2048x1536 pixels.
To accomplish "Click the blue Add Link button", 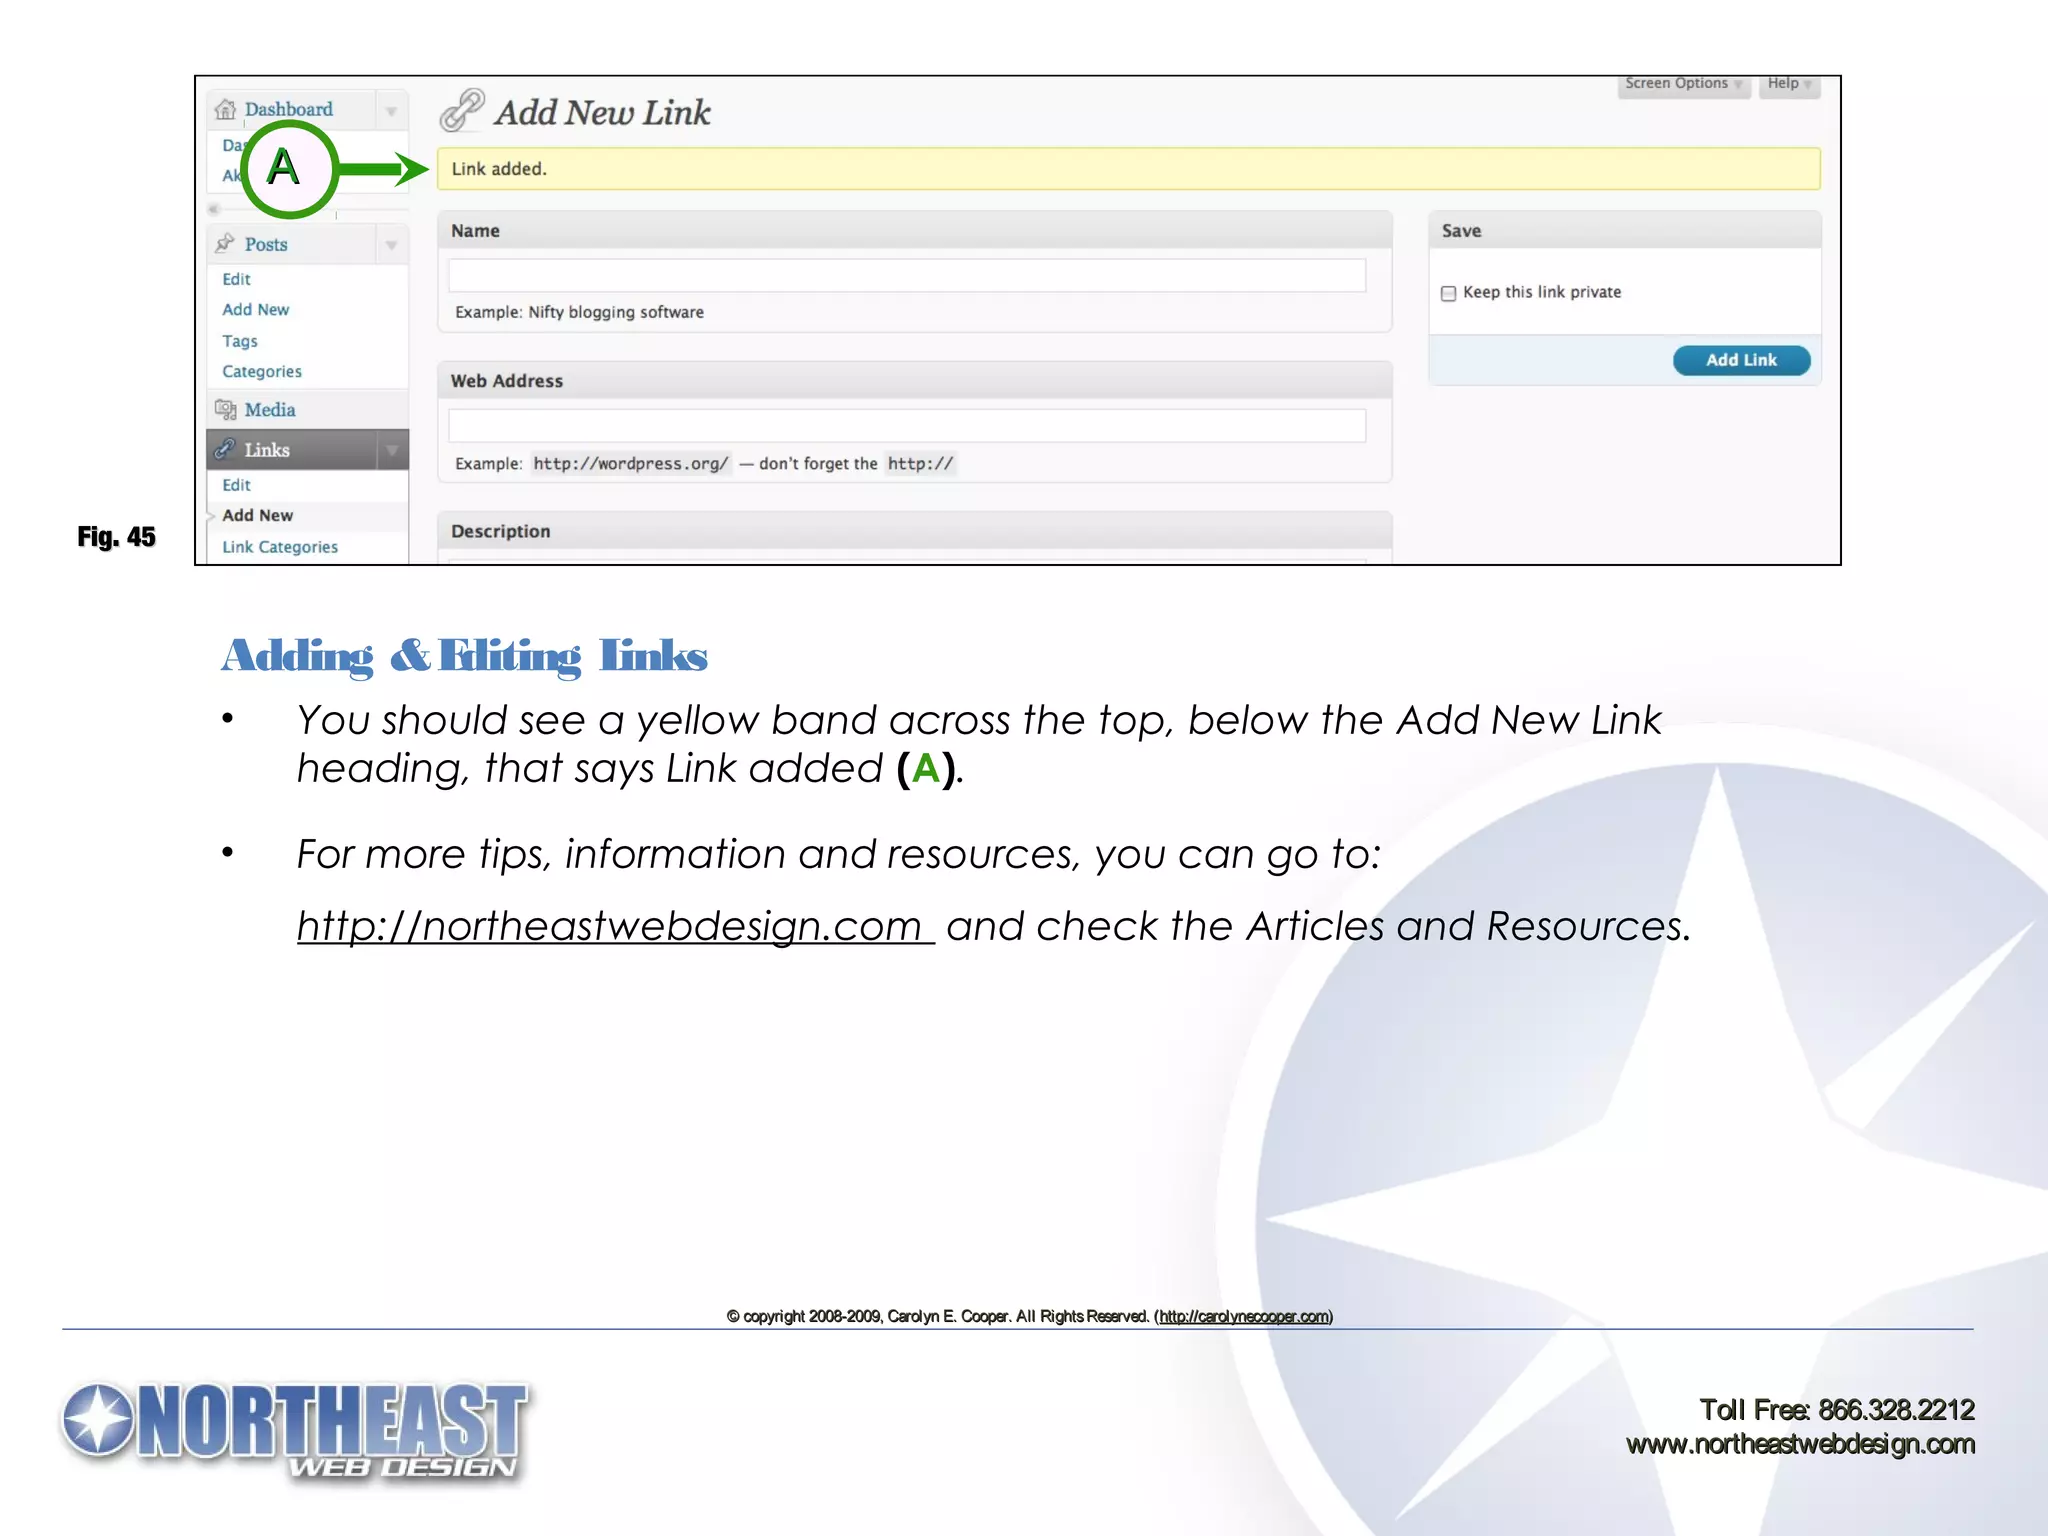I will [1741, 360].
